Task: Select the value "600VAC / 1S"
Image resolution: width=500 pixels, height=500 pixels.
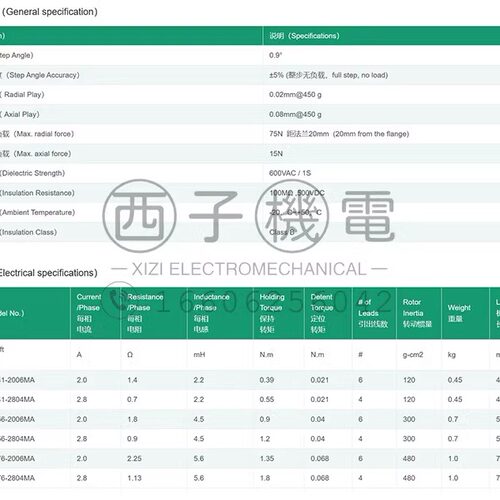Action: point(290,173)
